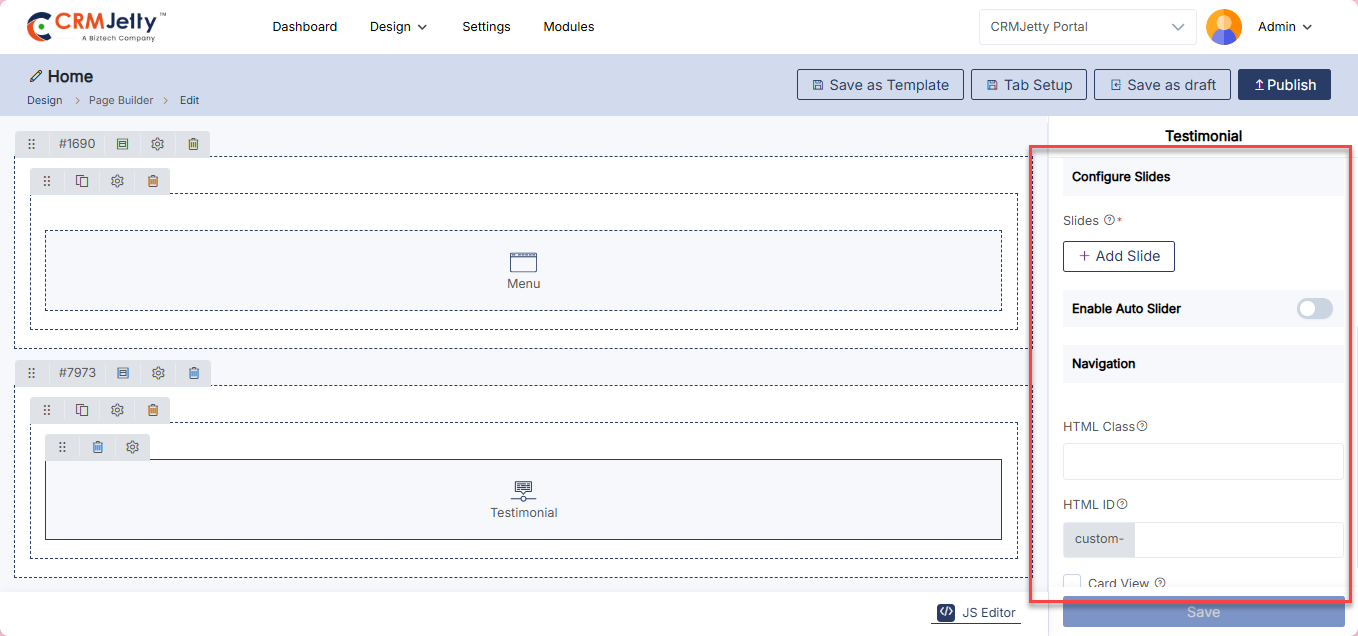This screenshot has width=1358, height=636.
Task: Publish the Home page
Action: pos(1284,85)
